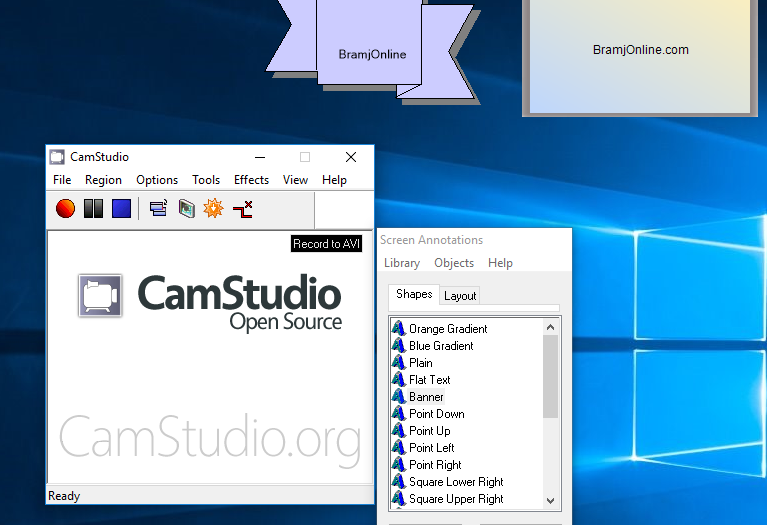Toggle the view icon in CamStudio toolbar

pyautogui.click(x=158, y=208)
